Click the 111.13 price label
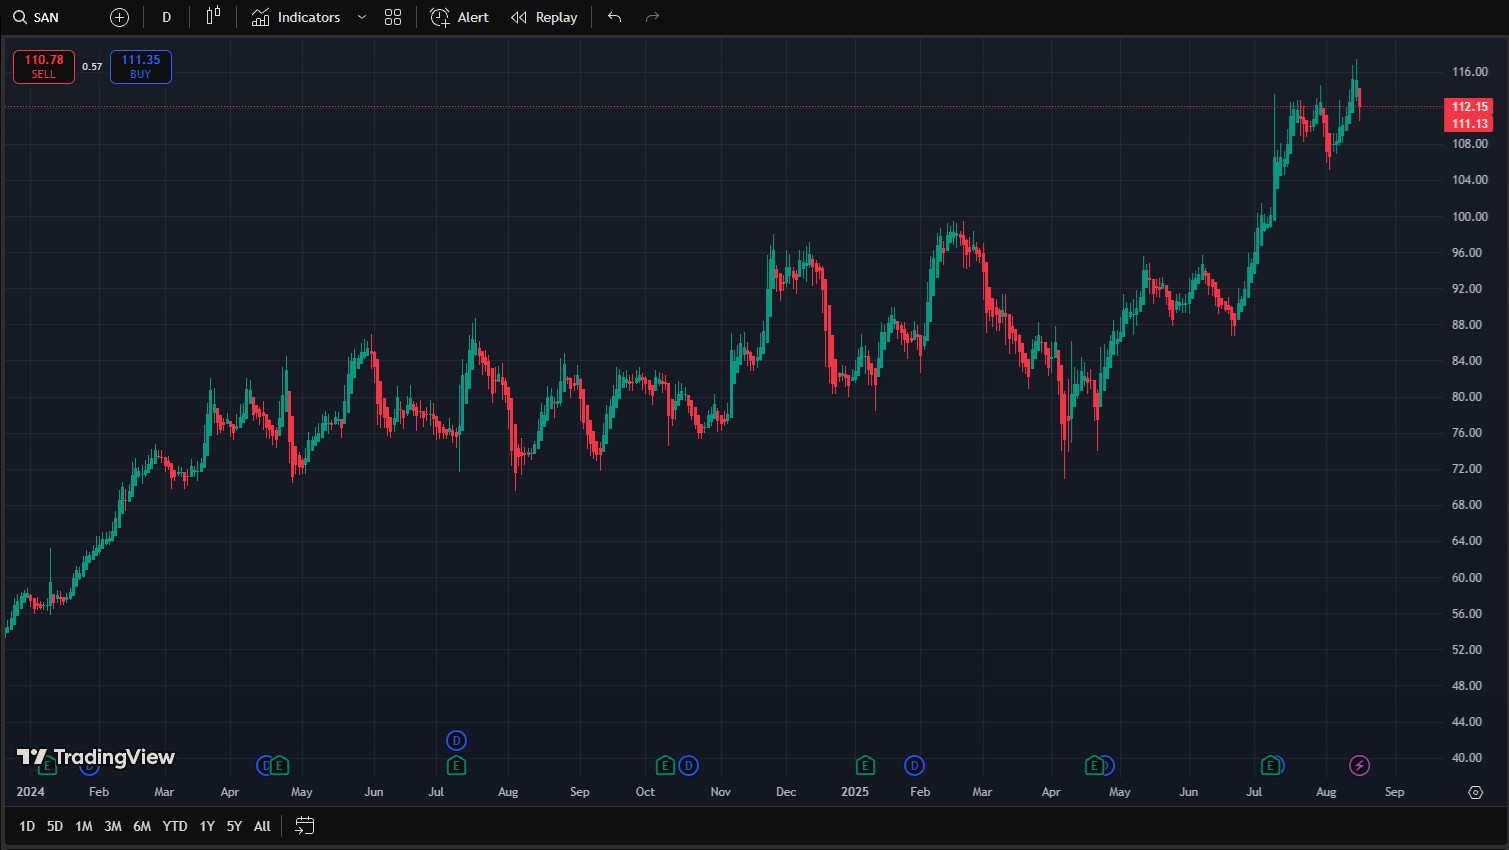 [x=1469, y=123]
